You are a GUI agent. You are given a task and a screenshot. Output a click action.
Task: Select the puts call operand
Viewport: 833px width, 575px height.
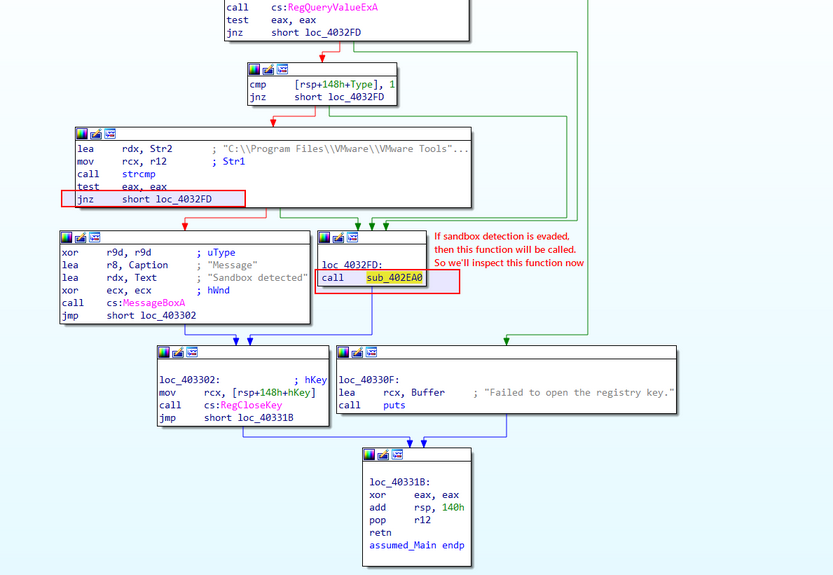pos(394,405)
